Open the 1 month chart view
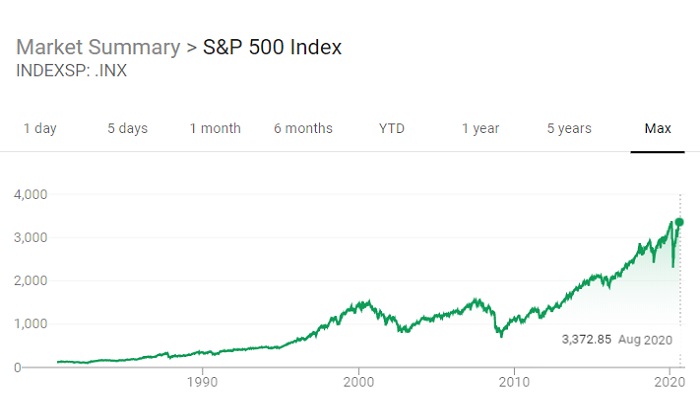 (215, 128)
